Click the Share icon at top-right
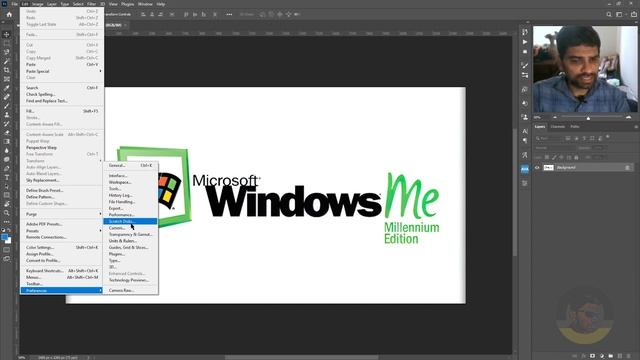Screen dimensions: 640x360 pyautogui.click(x=633, y=14)
